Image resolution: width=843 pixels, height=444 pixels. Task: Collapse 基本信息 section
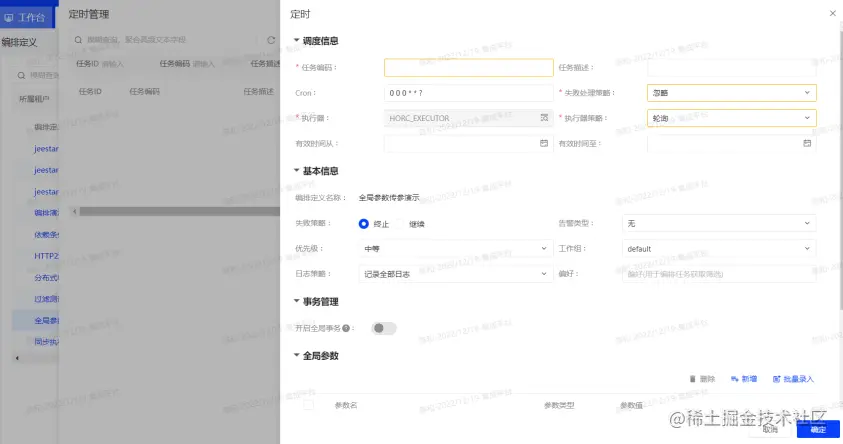tap(296, 170)
